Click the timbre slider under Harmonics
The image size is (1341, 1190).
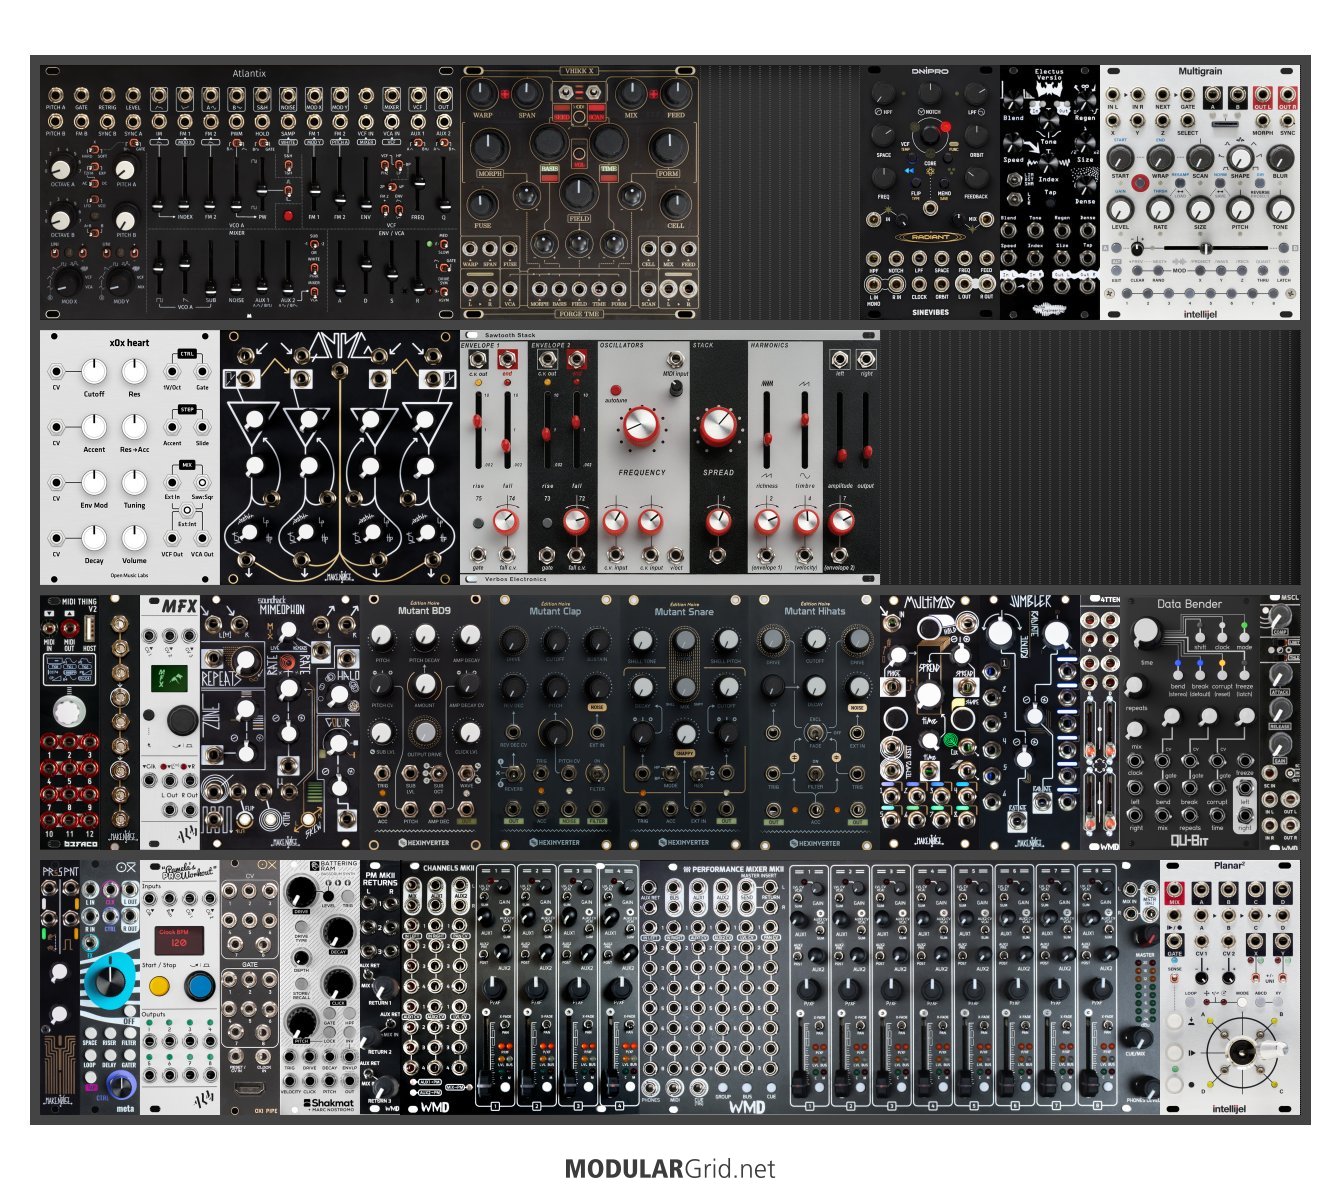(x=804, y=431)
